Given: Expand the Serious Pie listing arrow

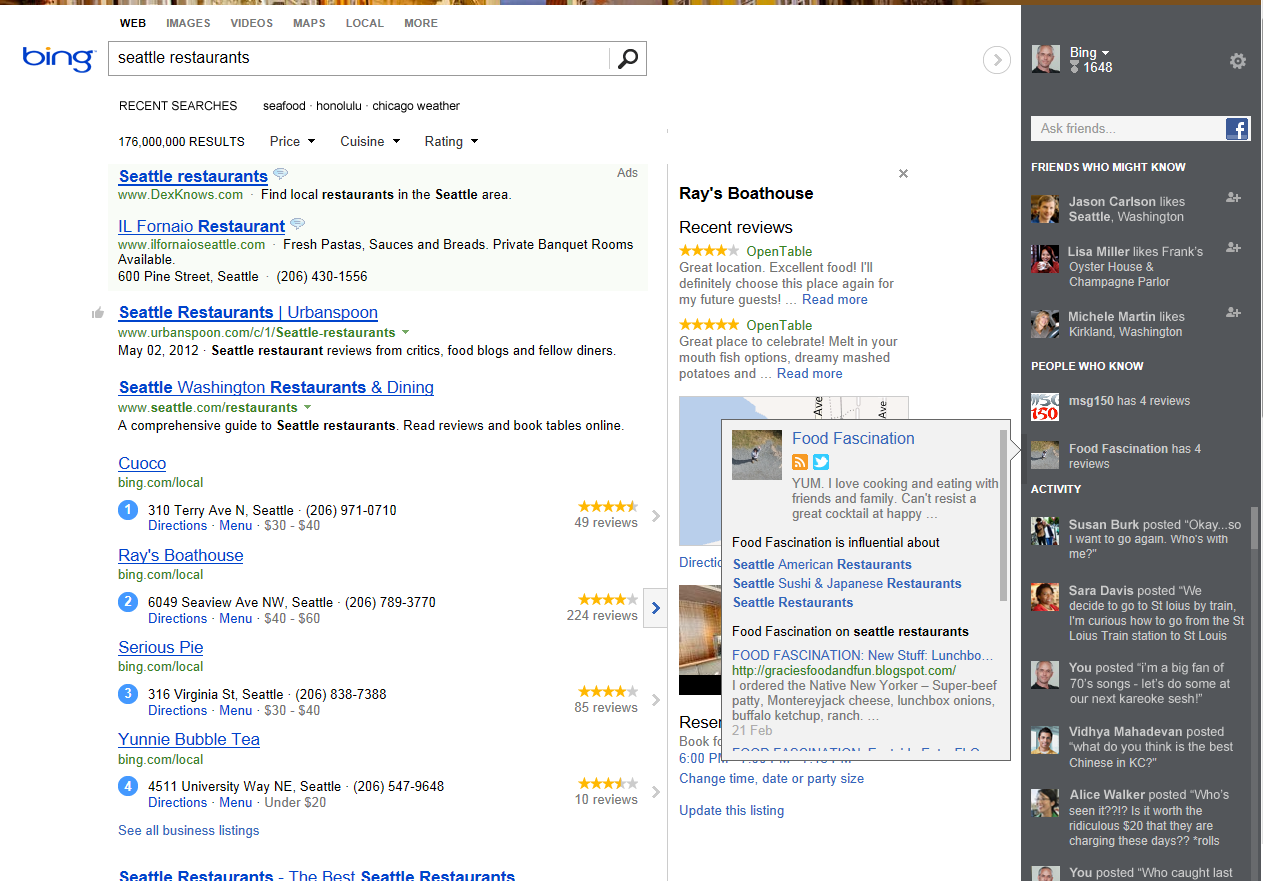Looking at the screenshot, I should [x=656, y=700].
